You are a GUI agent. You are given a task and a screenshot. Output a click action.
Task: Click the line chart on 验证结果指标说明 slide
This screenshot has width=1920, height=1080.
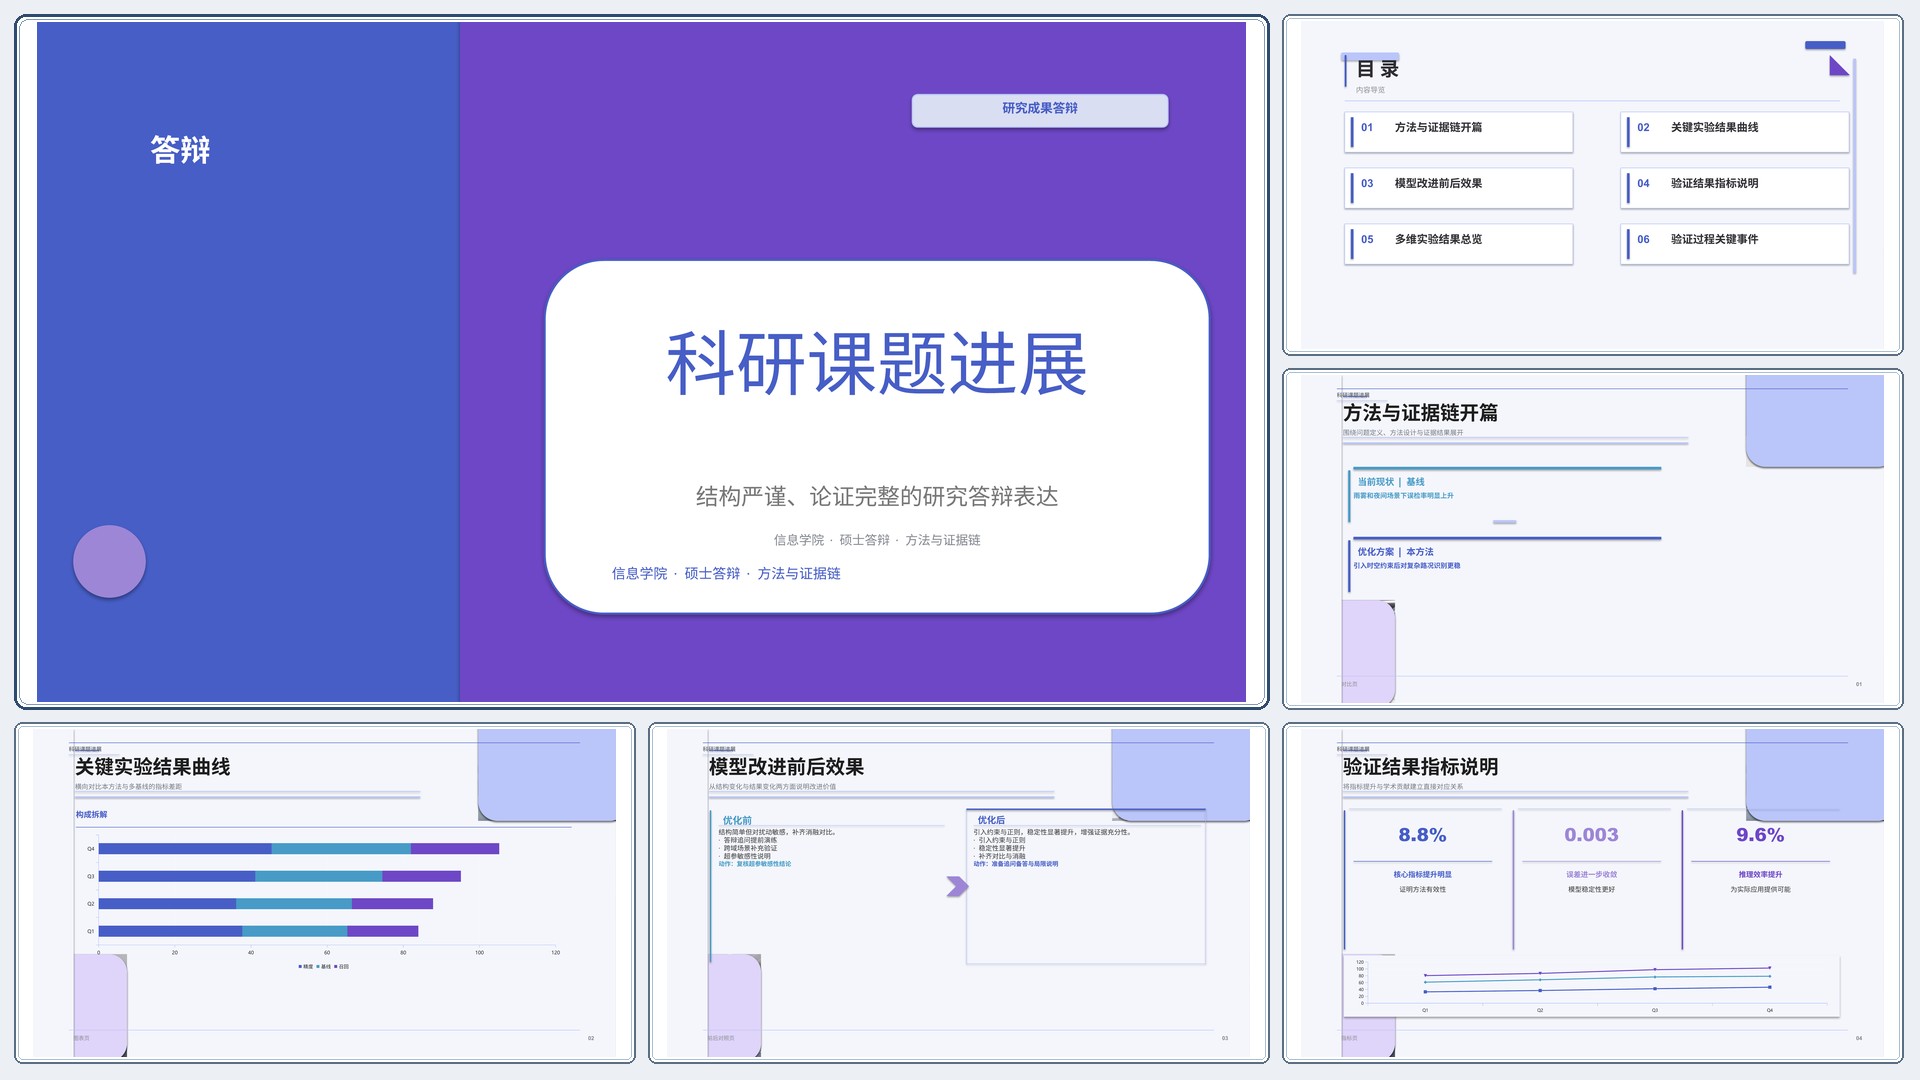click(1591, 987)
